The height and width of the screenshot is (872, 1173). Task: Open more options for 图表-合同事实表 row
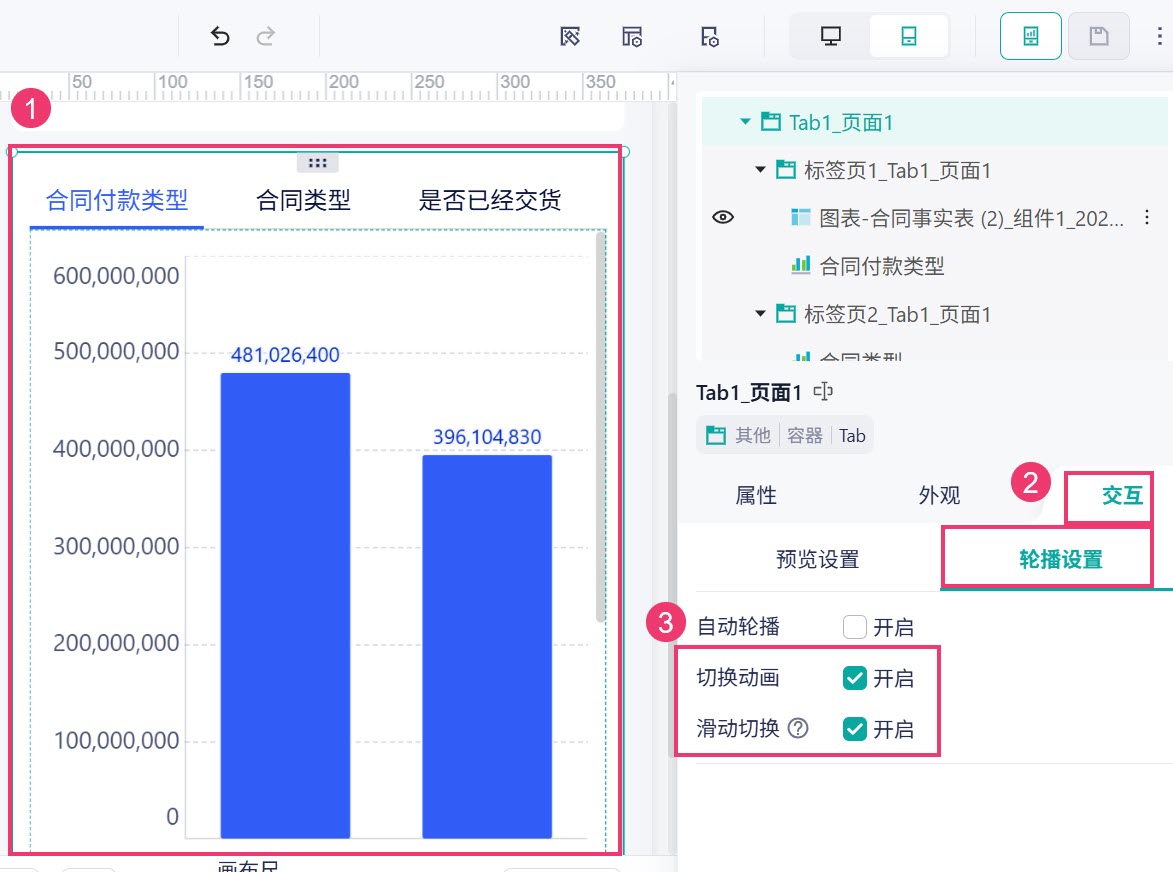click(1147, 218)
